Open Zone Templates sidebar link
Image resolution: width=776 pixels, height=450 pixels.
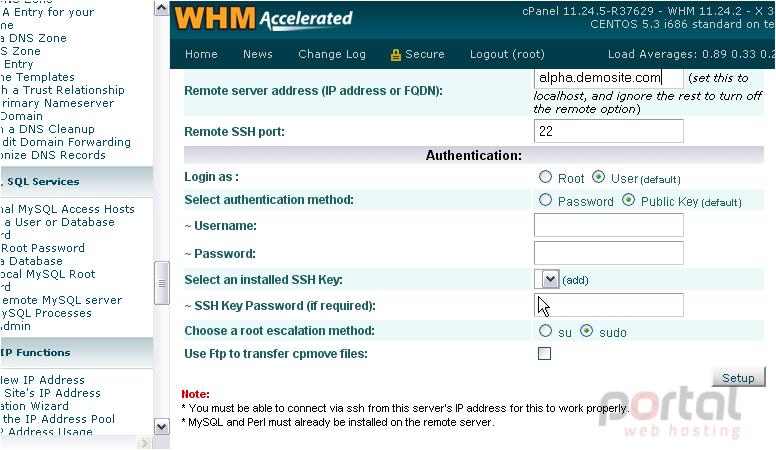coord(38,77)
